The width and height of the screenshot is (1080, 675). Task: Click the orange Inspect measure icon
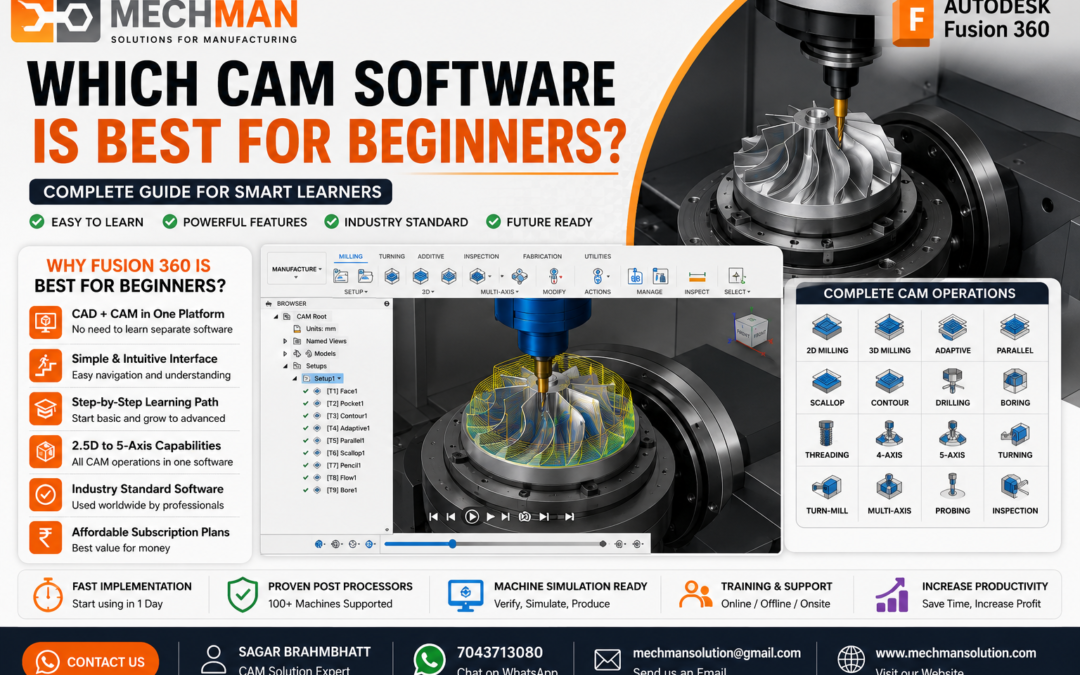pos(697,277)
